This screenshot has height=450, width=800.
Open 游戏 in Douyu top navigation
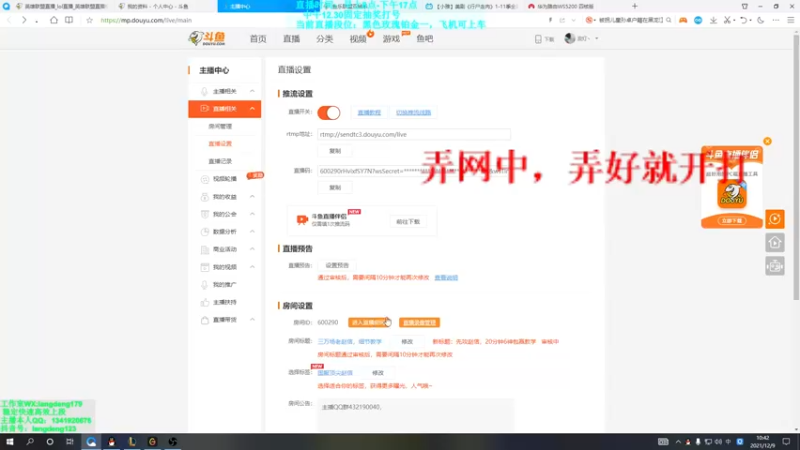391,39
